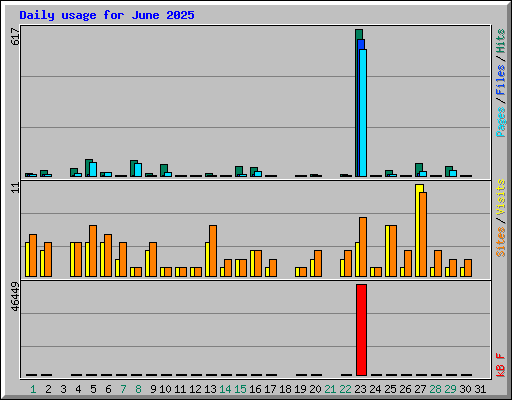Click the orange "Sites" legend label
Viewport: 512px width, 400px height.
click(501, 242)
